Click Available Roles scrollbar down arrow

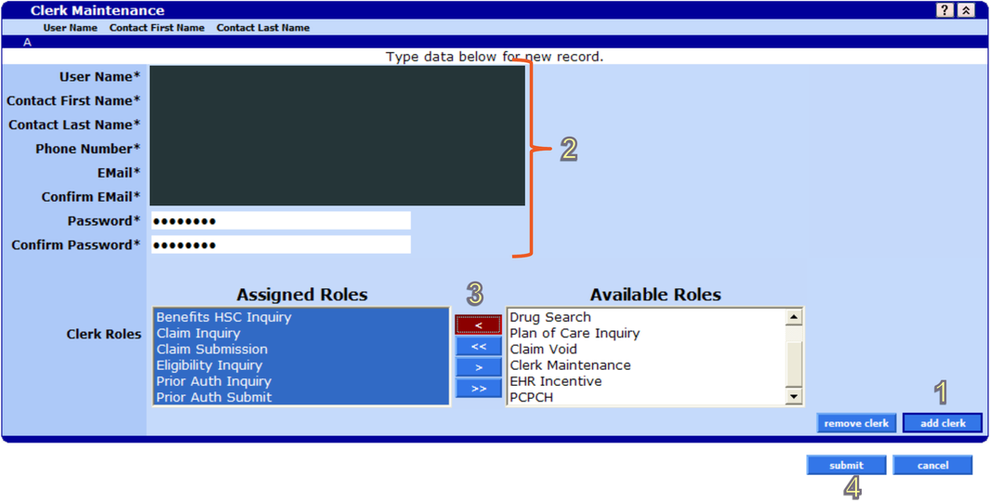click(793, 396)
